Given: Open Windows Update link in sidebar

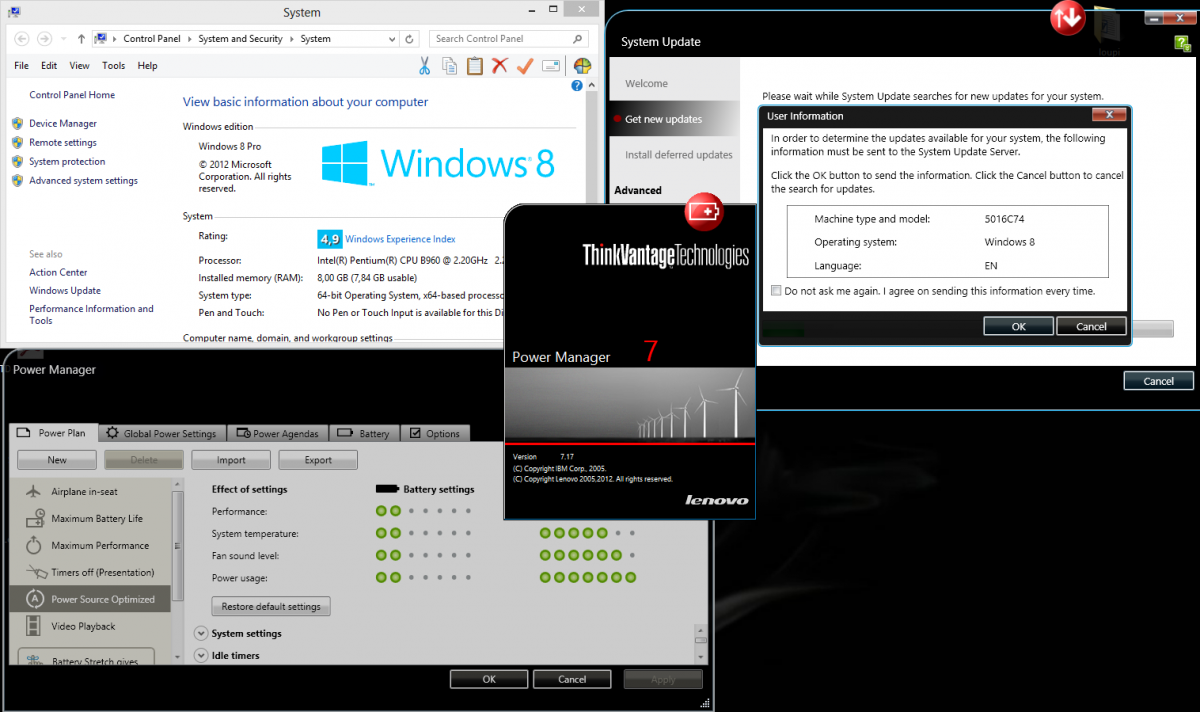Looking at the screenshot, I should point(65,290).
